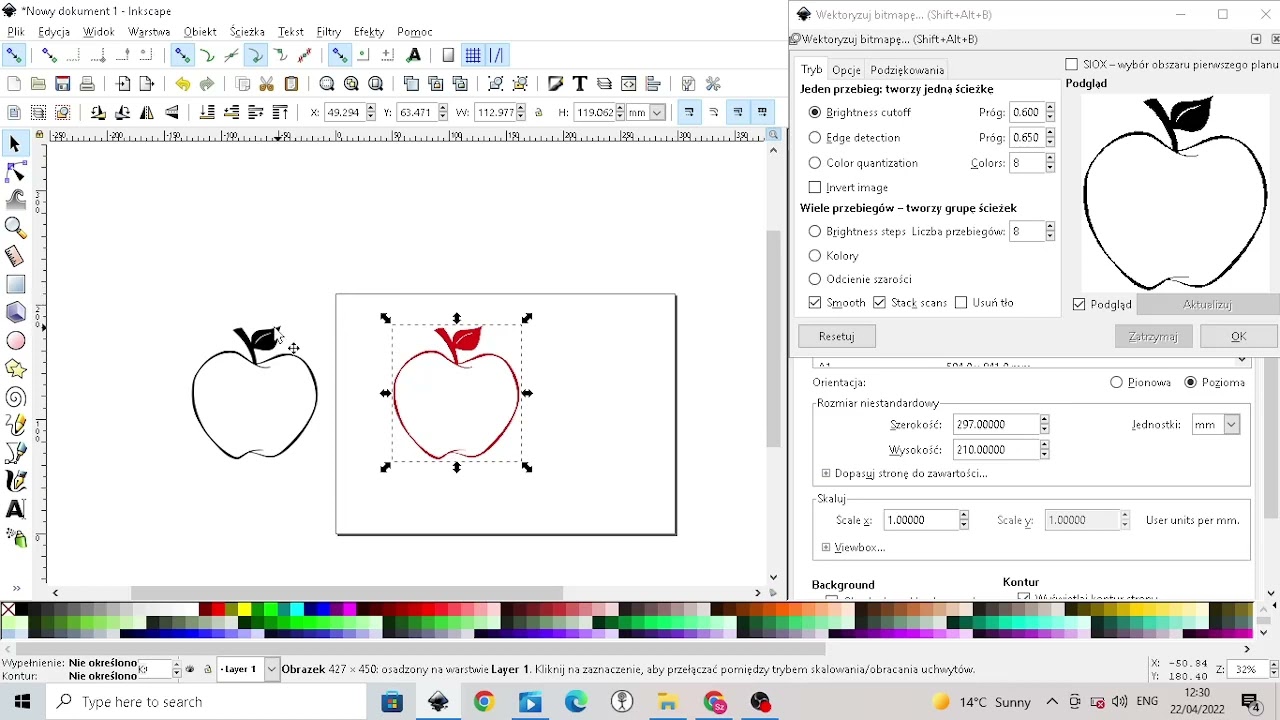
Task: Adjust Scale x spinner arrows
Action: [x=964, y=520]
